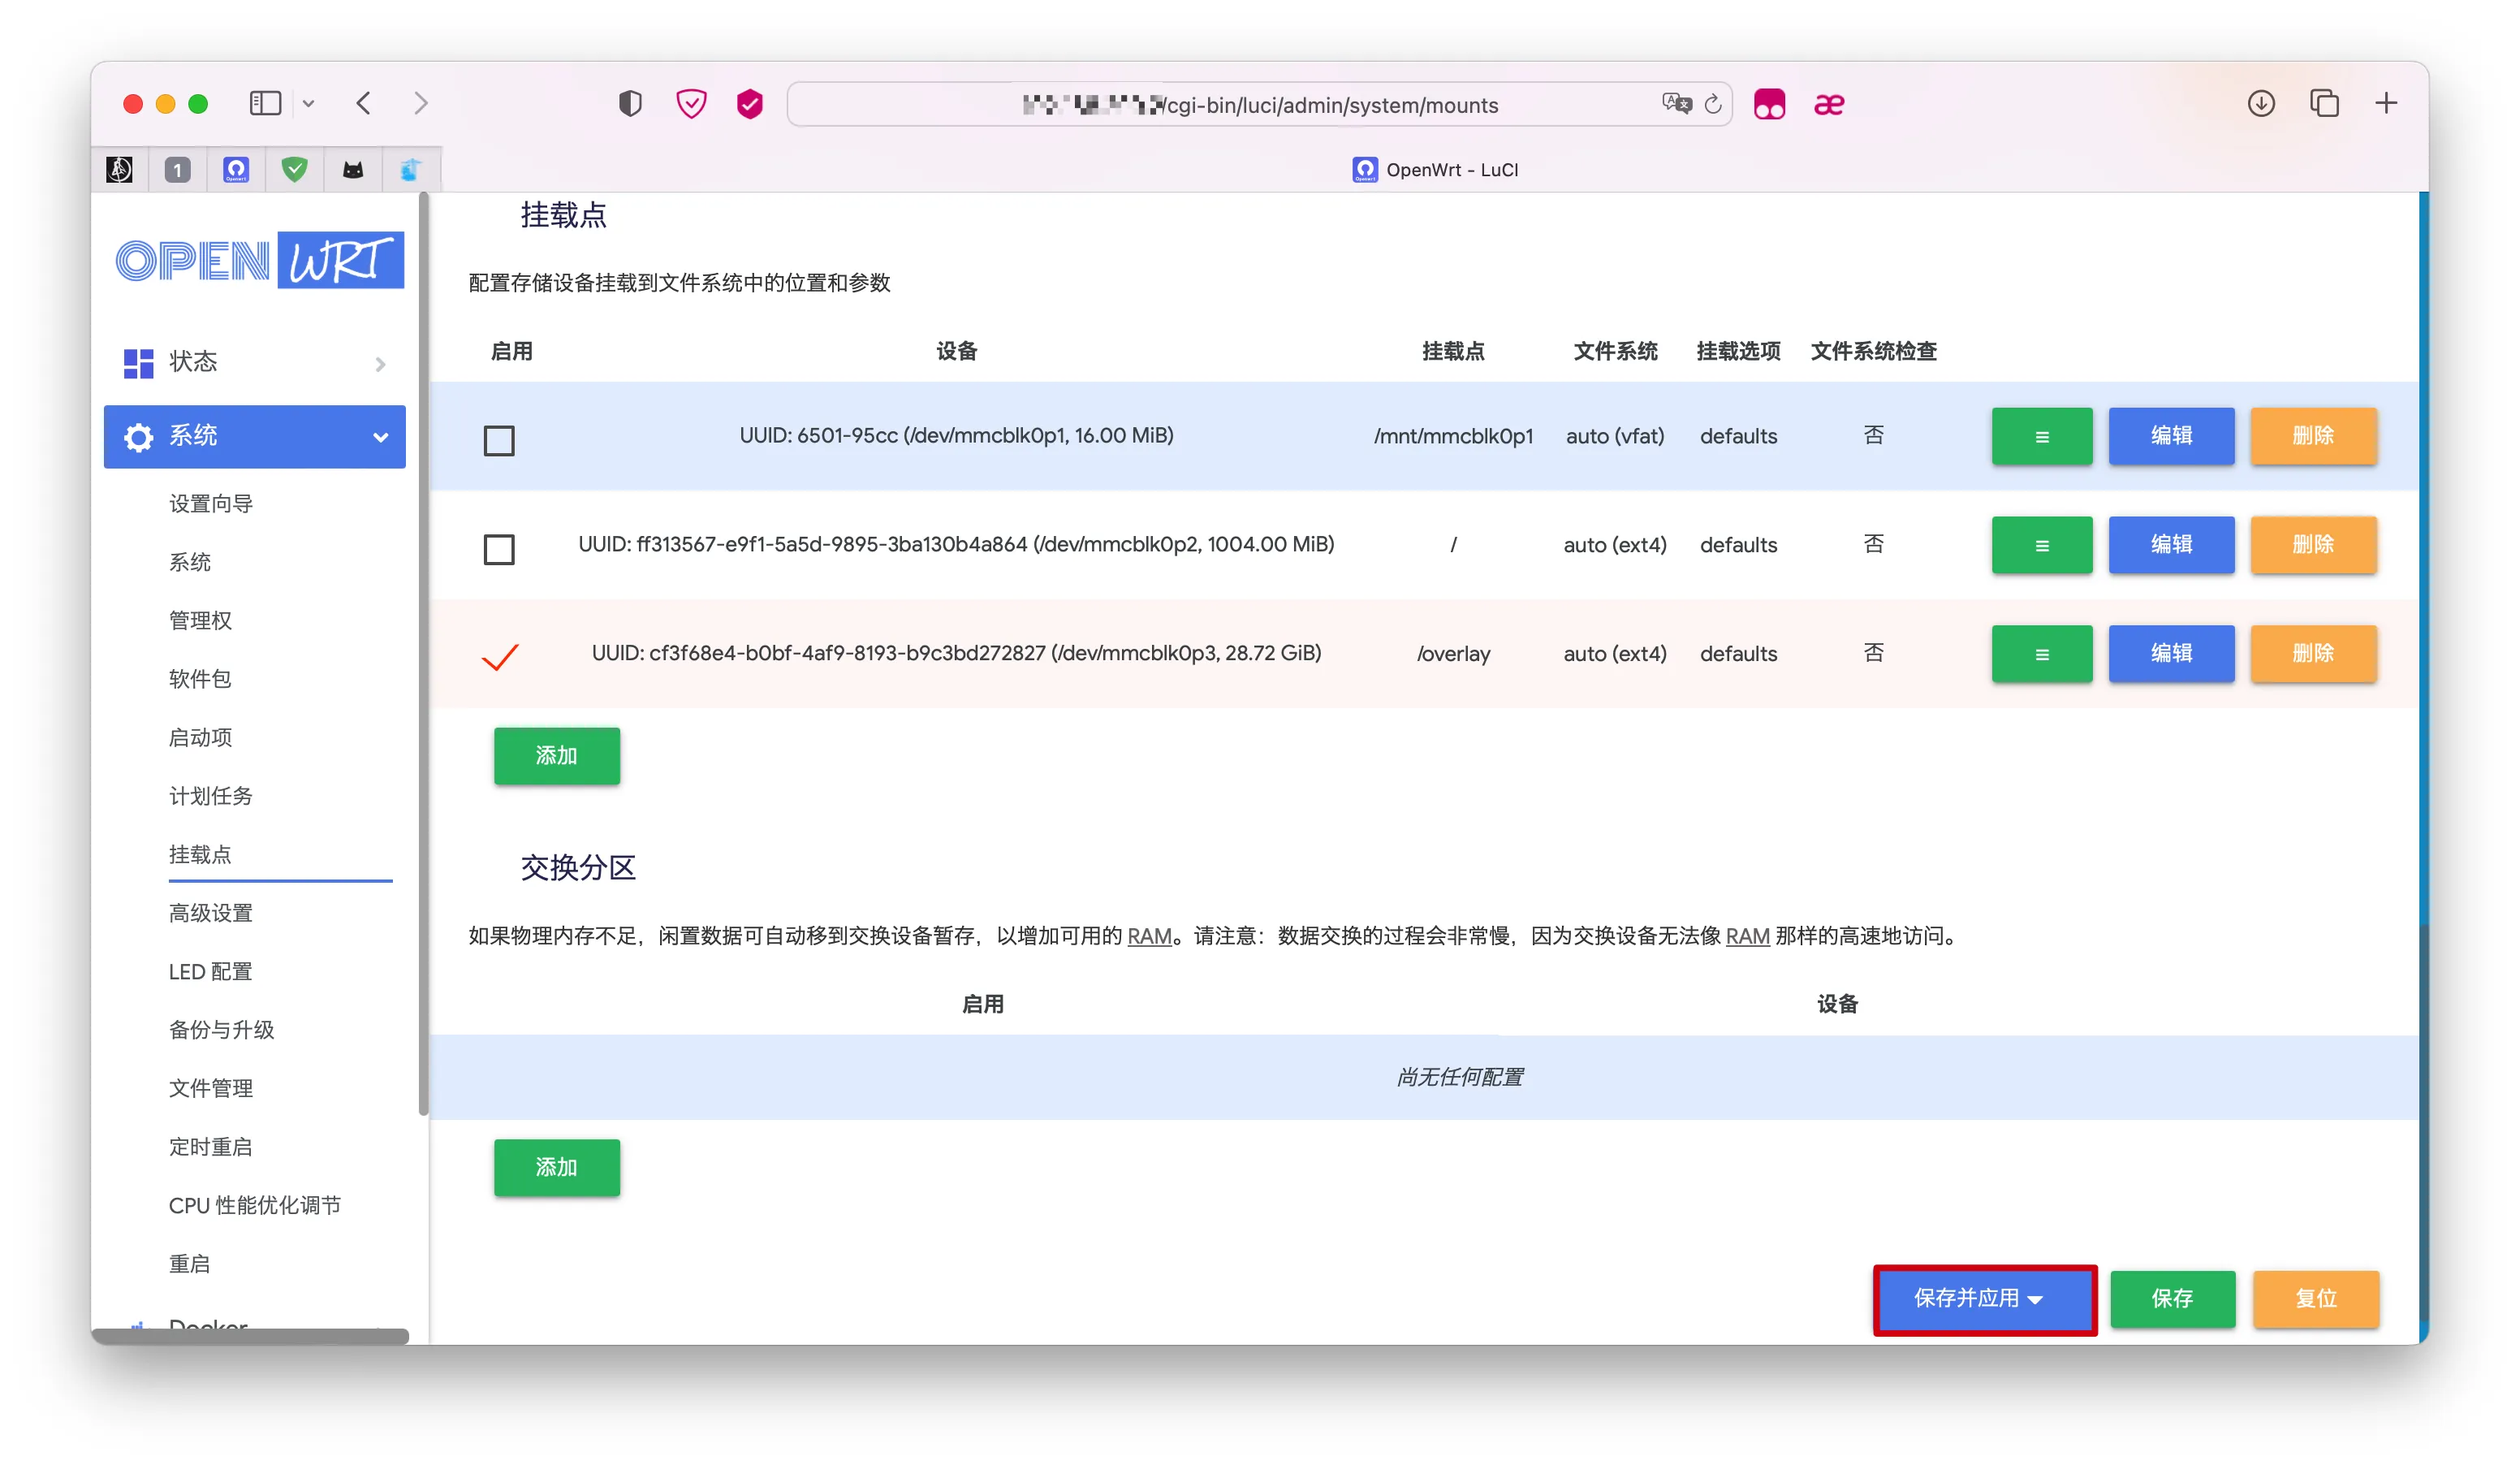The width and height of the screenshot is (2520, 1465).
Task: Click the green reorder handle for /overlay row
Action: pyautogui.click(x=2041, y=654)
